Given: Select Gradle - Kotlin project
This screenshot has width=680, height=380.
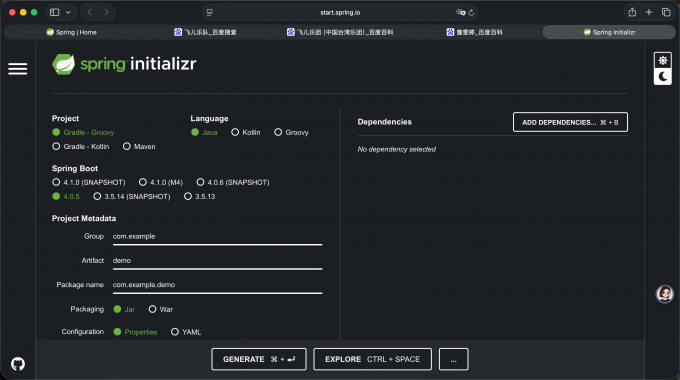Looking at the screenshot, I should 81,147.
